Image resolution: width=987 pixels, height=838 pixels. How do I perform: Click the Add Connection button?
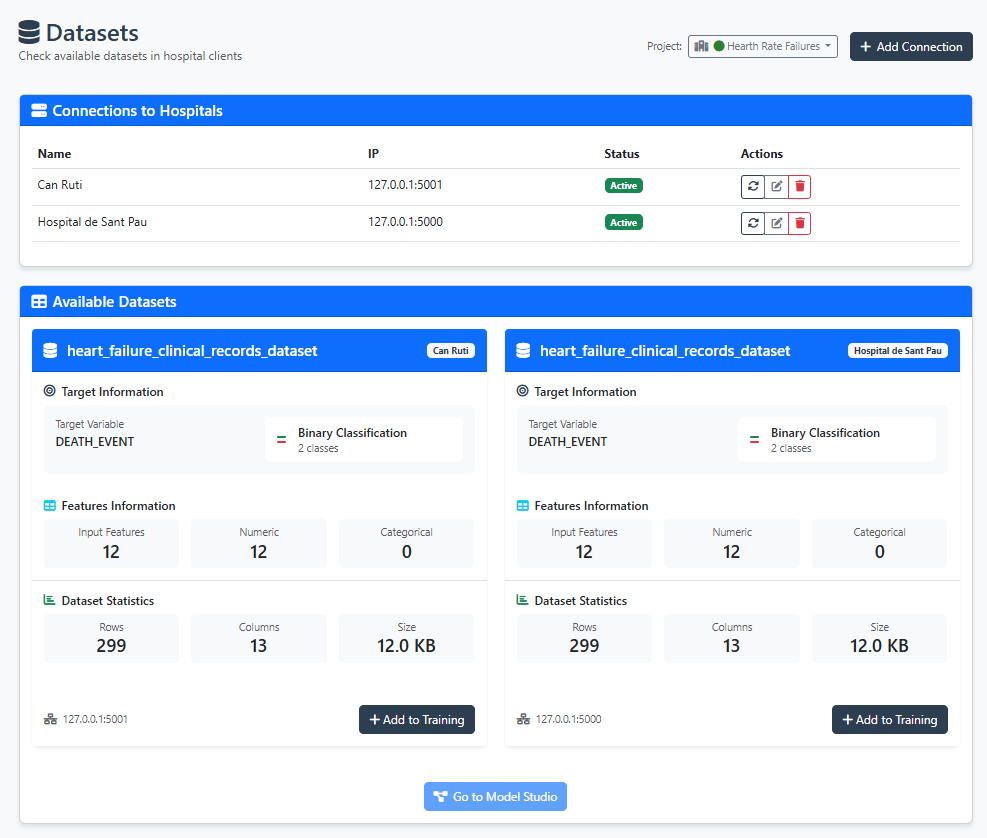click(911, 46)
